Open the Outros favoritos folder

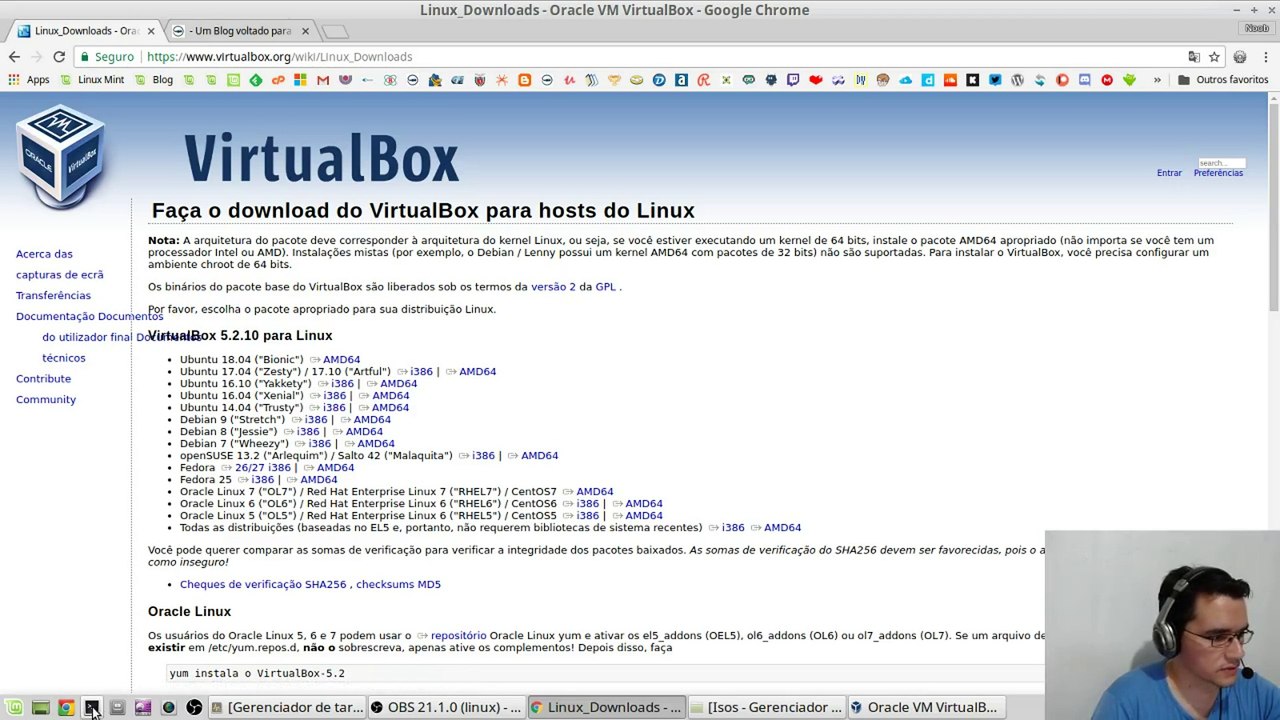click(1222, 80)
